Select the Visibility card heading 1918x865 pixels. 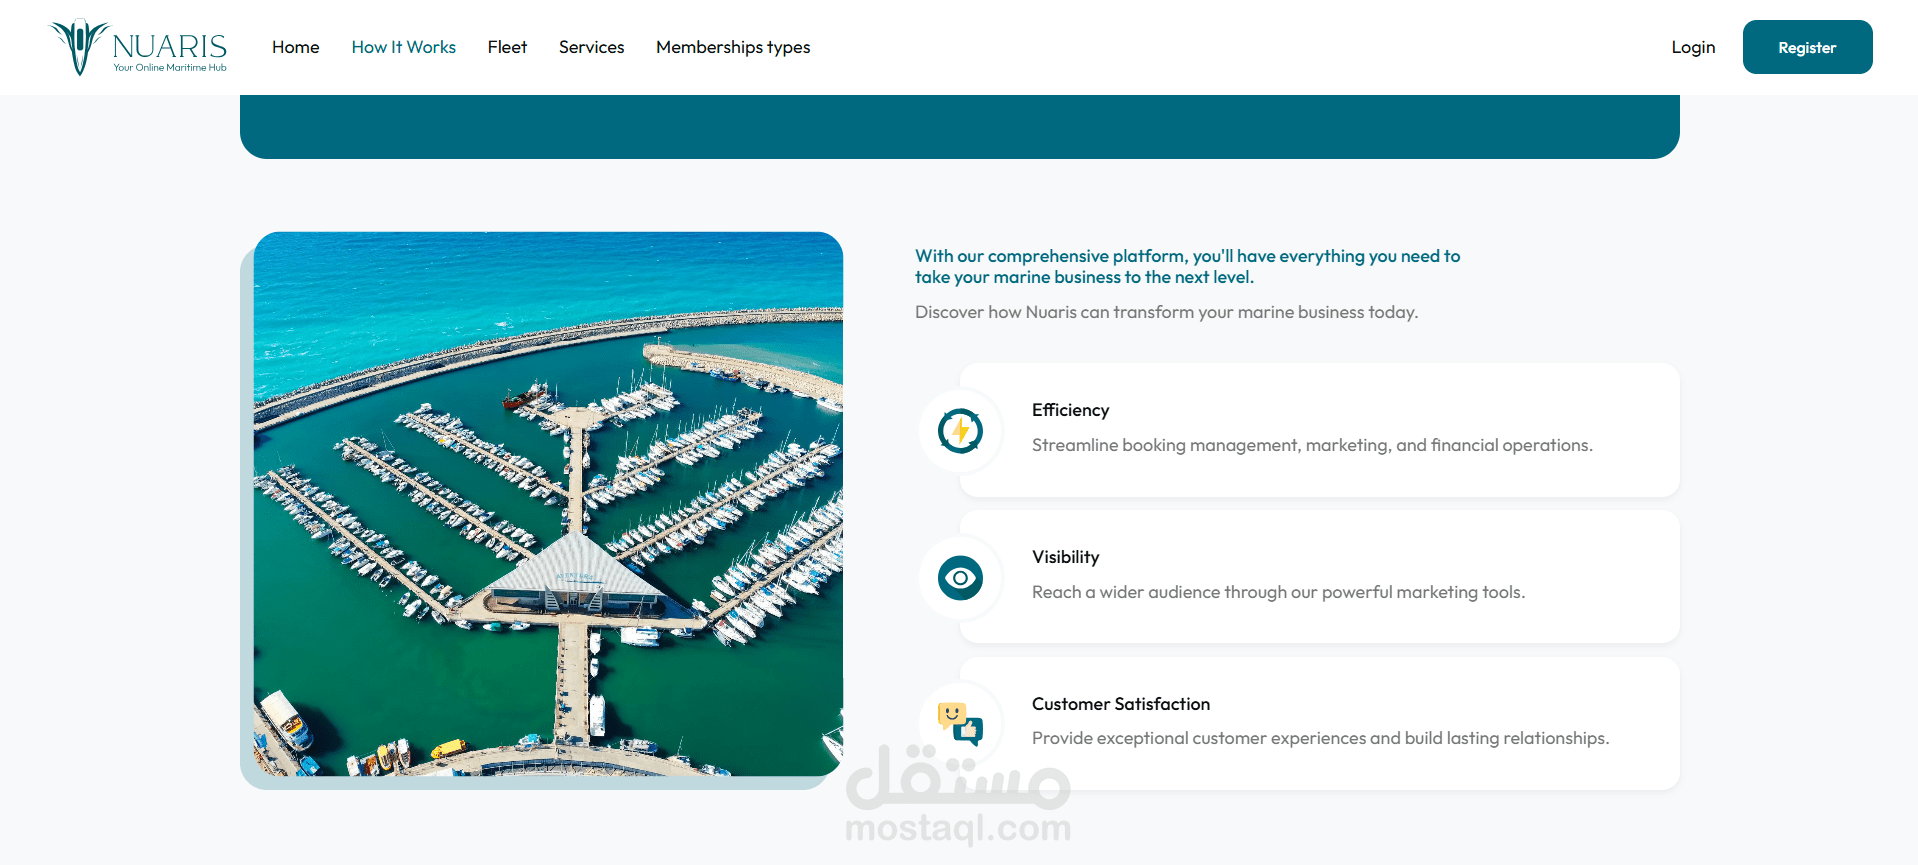point(1065,557)
